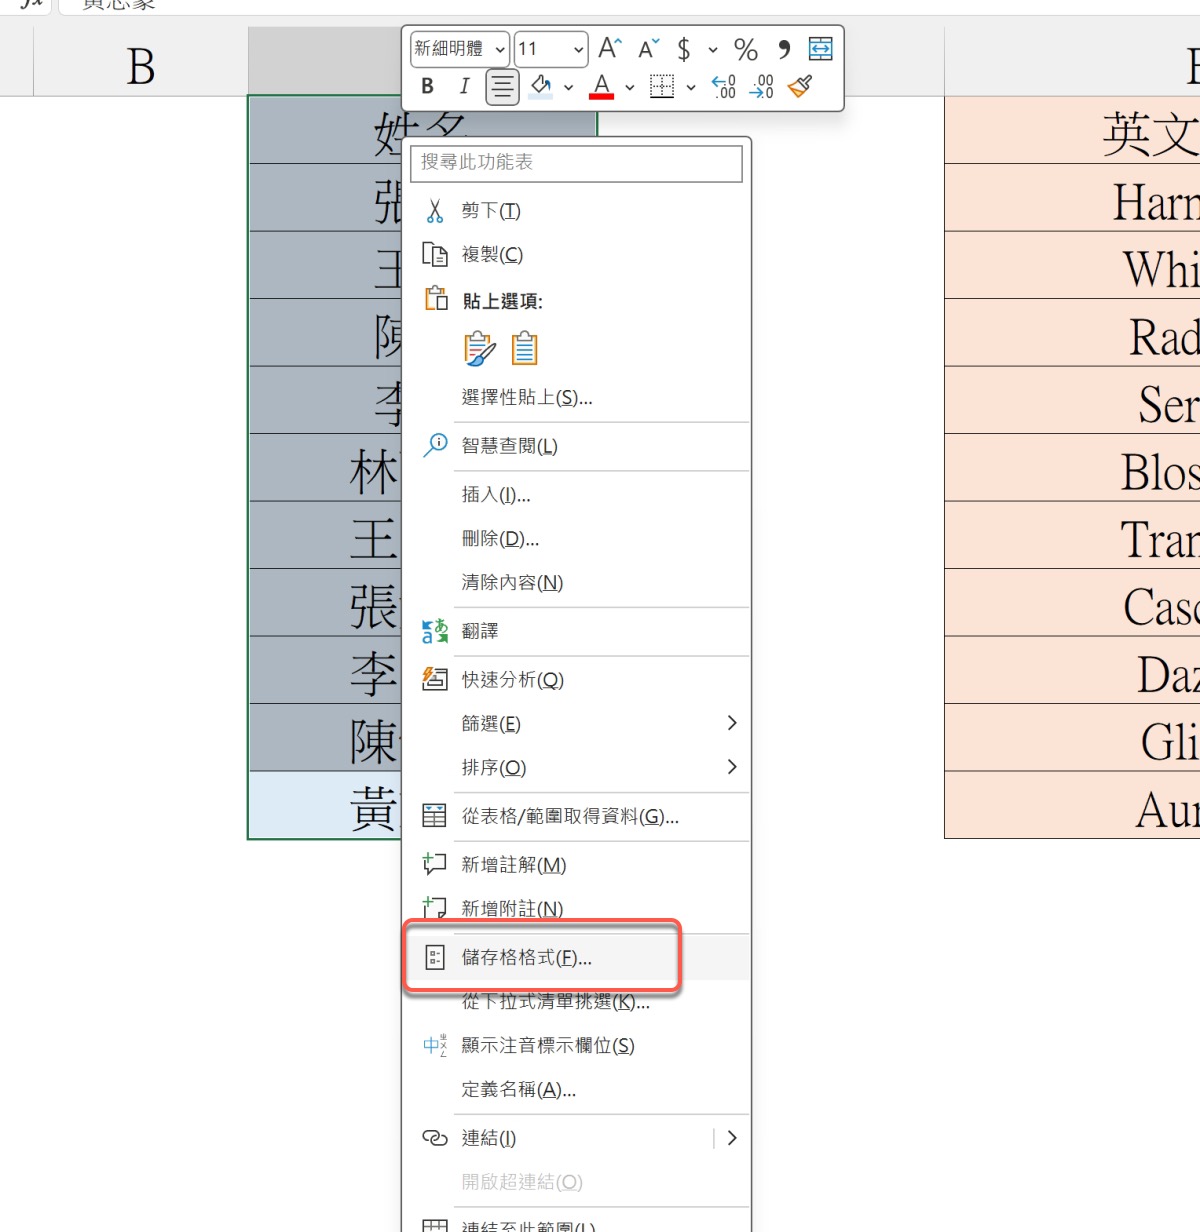Viewport: 1200px width, 1232px height.
Task: Click 選擇性貼上 menu option
Action: coord(527,398)
